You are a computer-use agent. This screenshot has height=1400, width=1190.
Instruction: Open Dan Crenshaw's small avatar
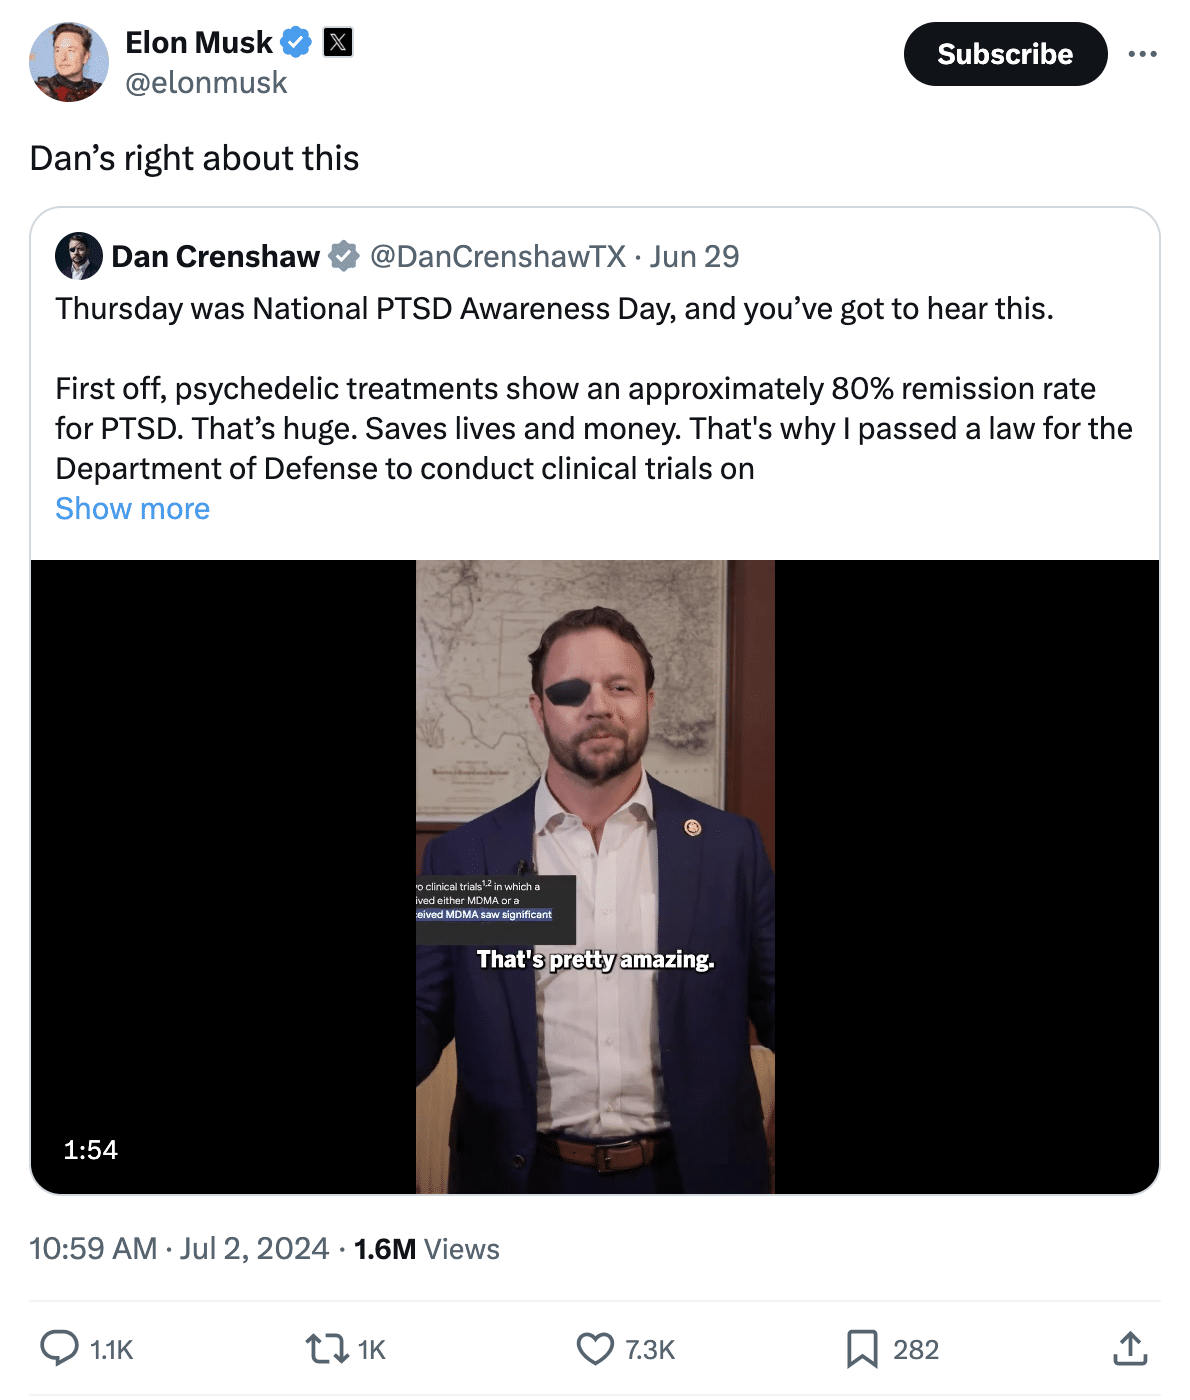click(x=79, y=256)
